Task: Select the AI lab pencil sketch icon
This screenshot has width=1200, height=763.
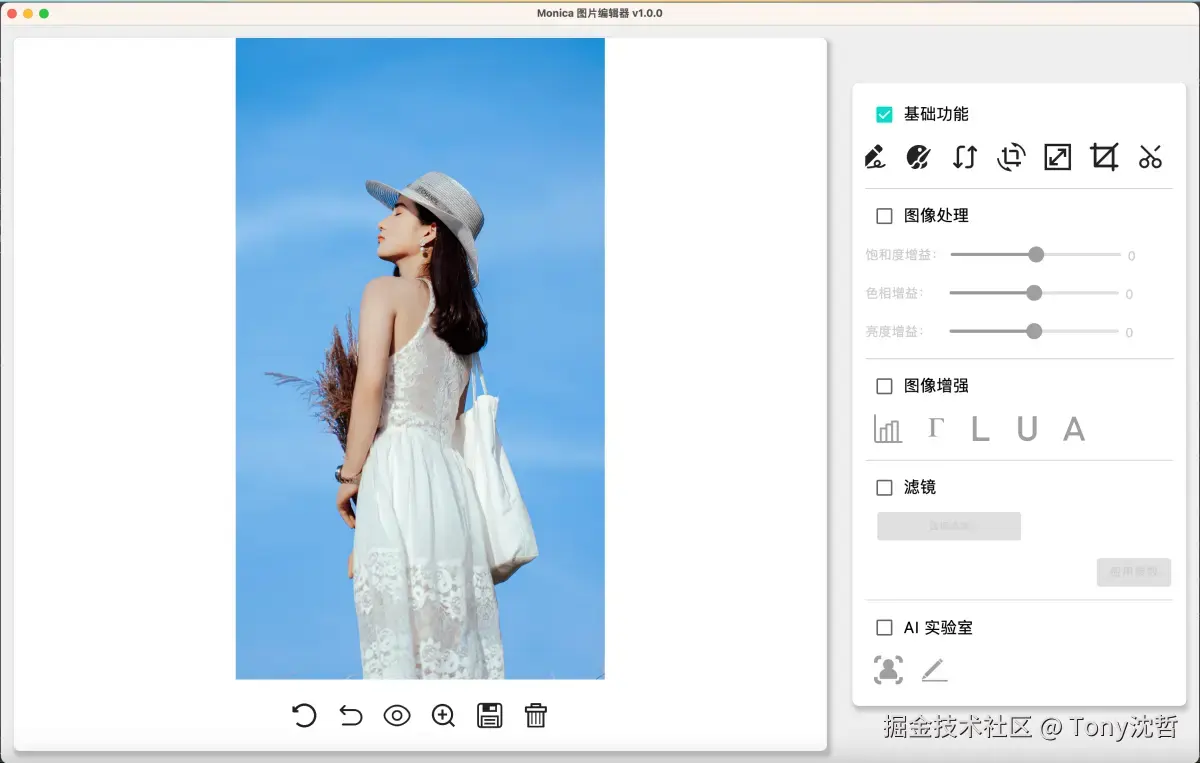Action: pos(934,670)
